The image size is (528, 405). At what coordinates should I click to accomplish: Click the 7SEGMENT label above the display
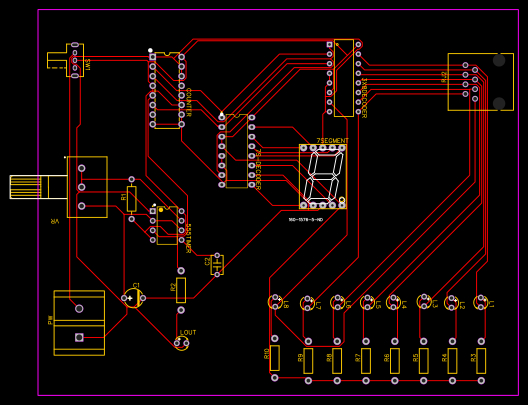(332, 140)
